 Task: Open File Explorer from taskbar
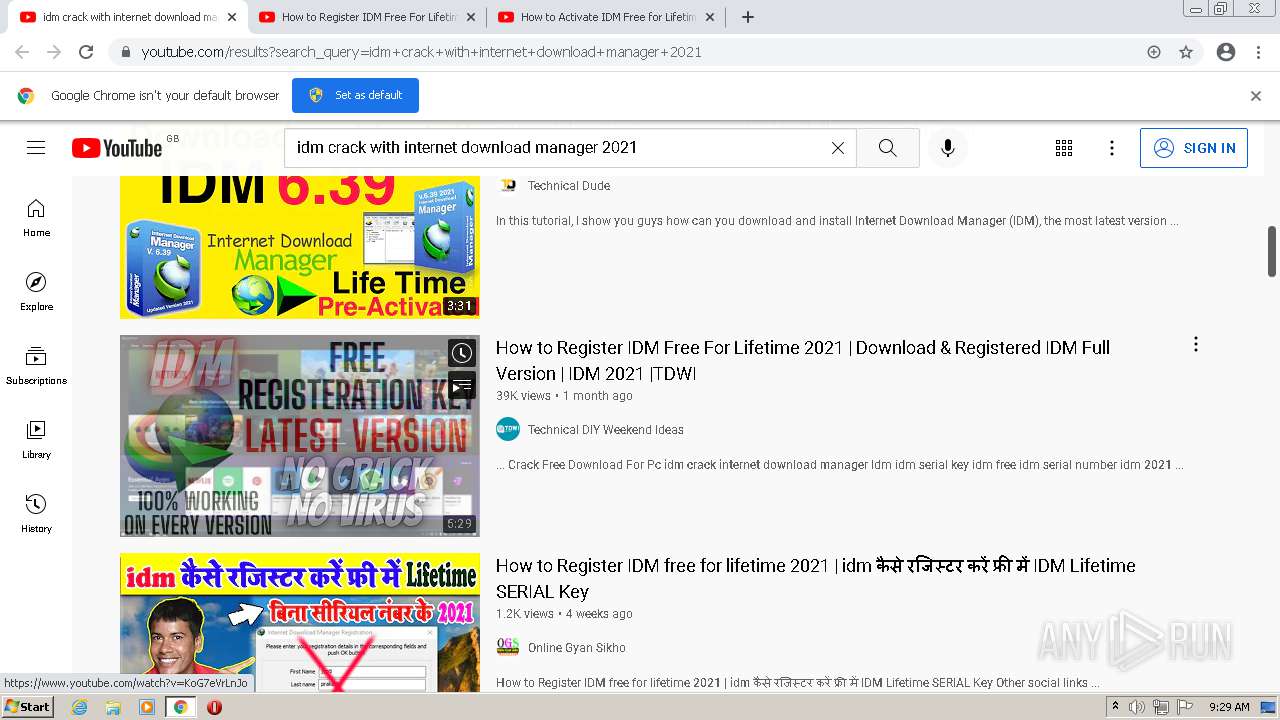click(x=113, y=707)
